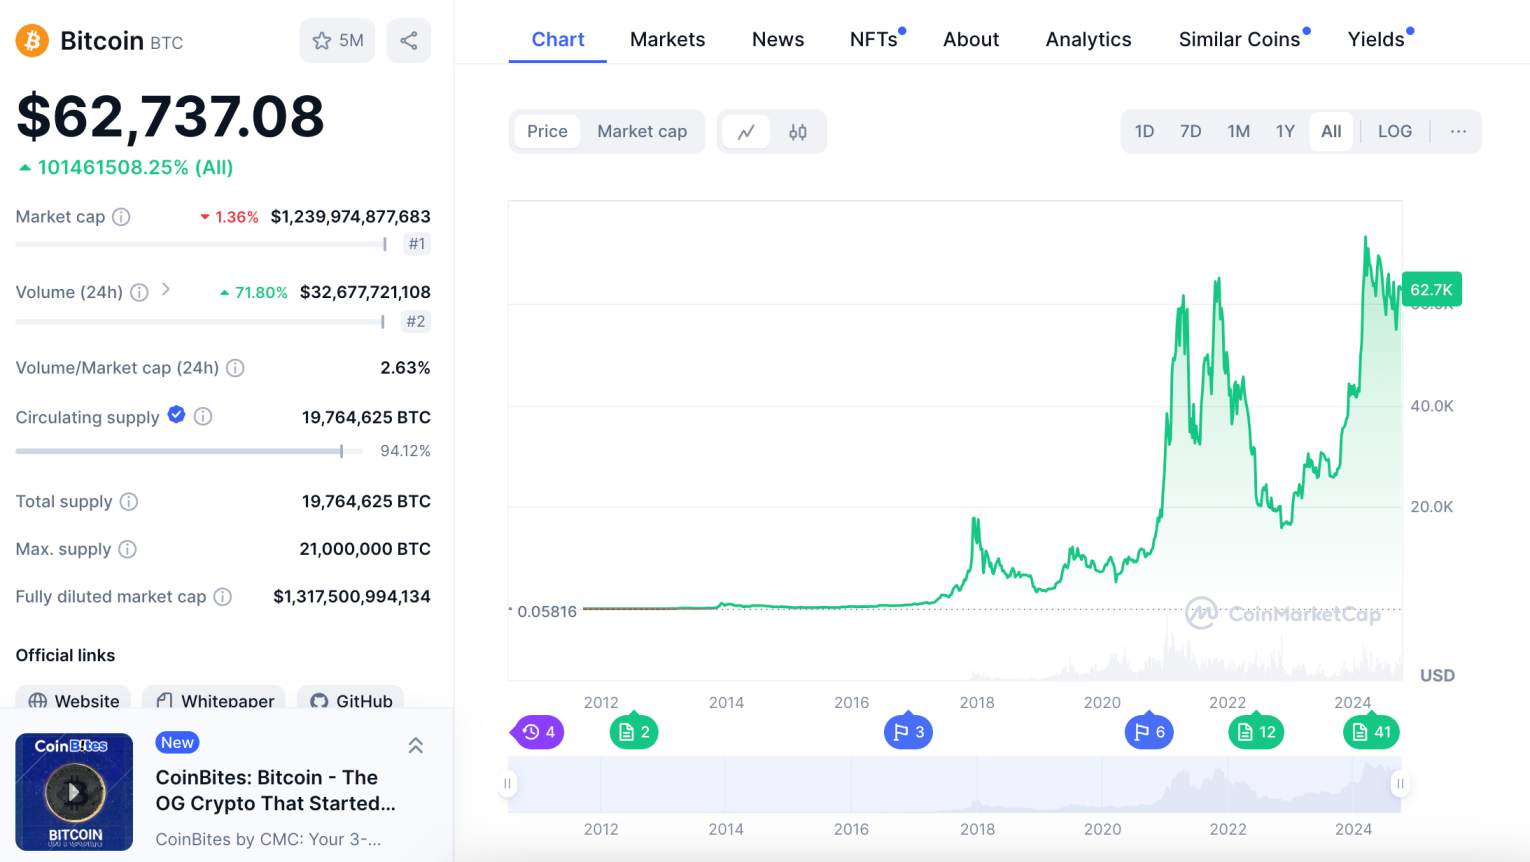Open the Analytics tab
1530x862 pixels.
pos(1088,40)
